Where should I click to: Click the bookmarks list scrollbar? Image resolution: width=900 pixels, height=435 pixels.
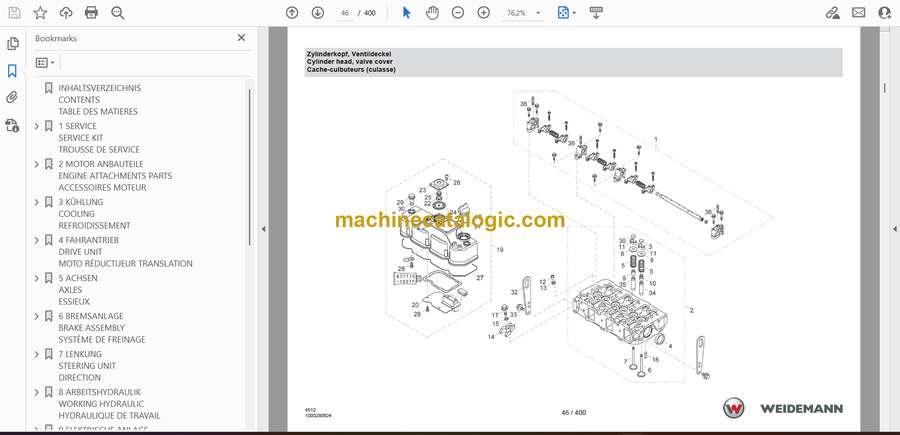pos(249,166)
